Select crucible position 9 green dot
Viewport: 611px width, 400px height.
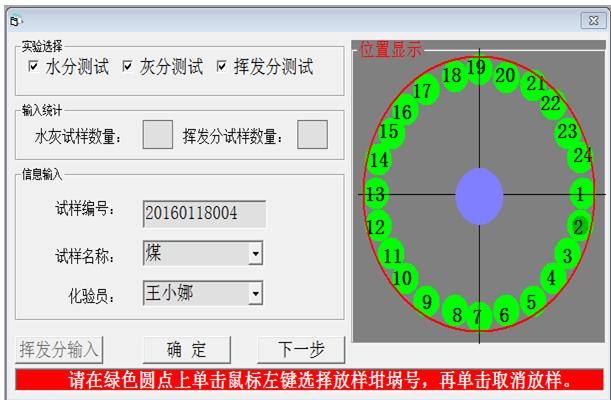click(426, 301)
